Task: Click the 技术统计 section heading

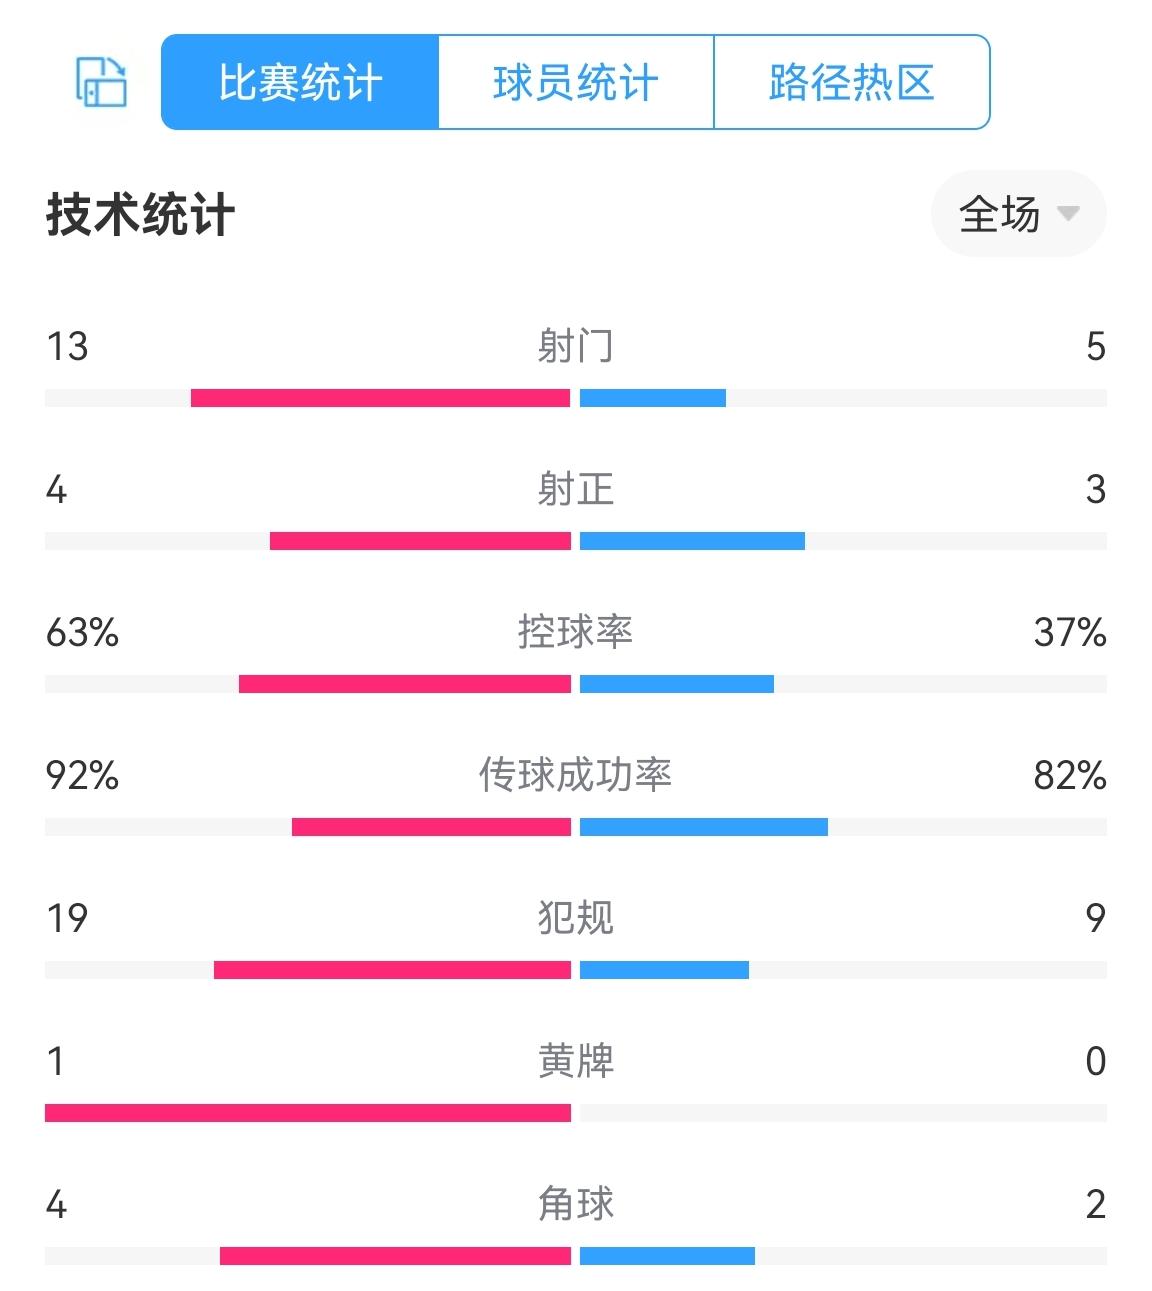Action: [x=140, y=215]
